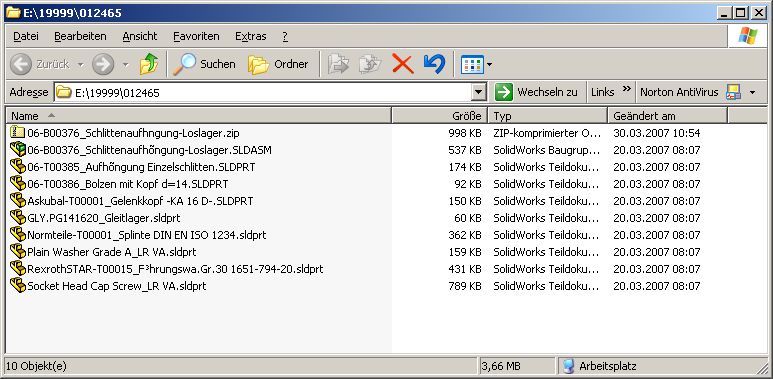773x379 pixels.
Task: Open the Extras menu
Action: [250, 36]
